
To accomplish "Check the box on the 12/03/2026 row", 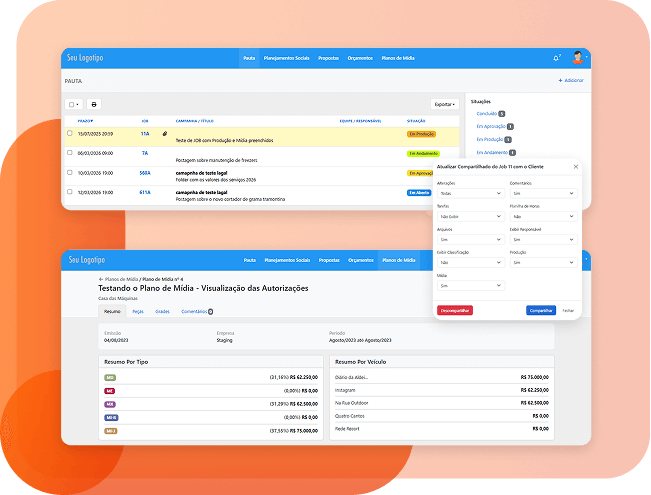I will [x=69, y=192].
